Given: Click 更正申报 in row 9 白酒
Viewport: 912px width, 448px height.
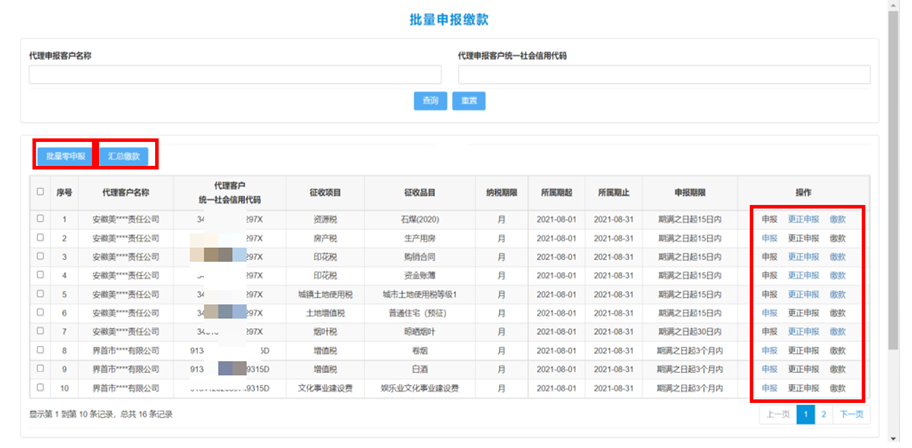Looking at the screenshot, I should (804, 369).
